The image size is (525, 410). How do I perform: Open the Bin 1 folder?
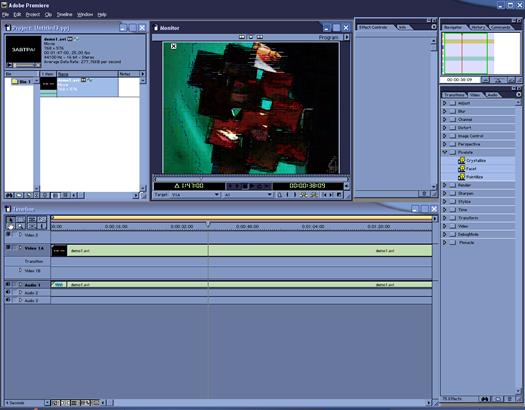pos(21,82)
